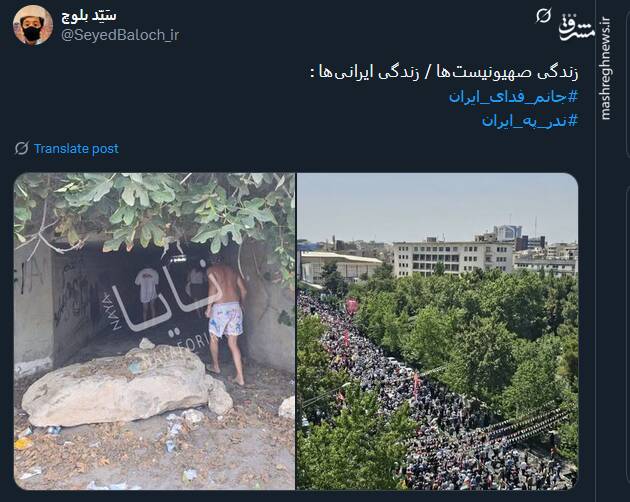Open hashtag #نذر_به_ایران

pos(530,120)
